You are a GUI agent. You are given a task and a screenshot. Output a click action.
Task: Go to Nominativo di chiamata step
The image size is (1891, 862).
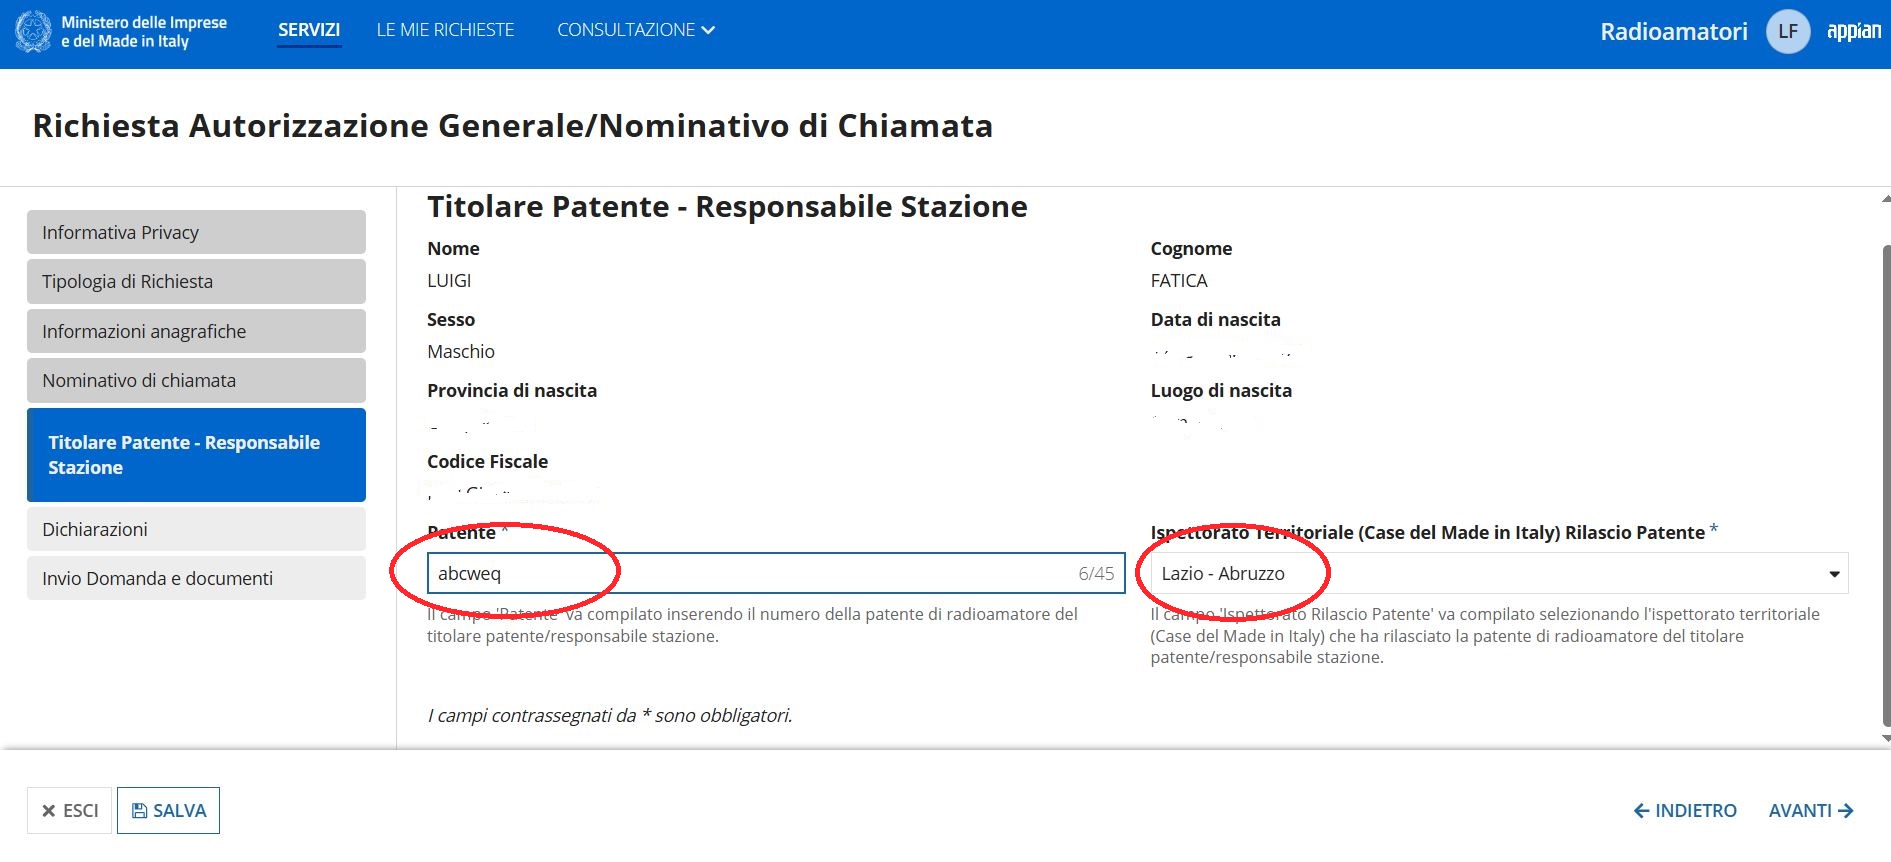(x=196, y=380)
